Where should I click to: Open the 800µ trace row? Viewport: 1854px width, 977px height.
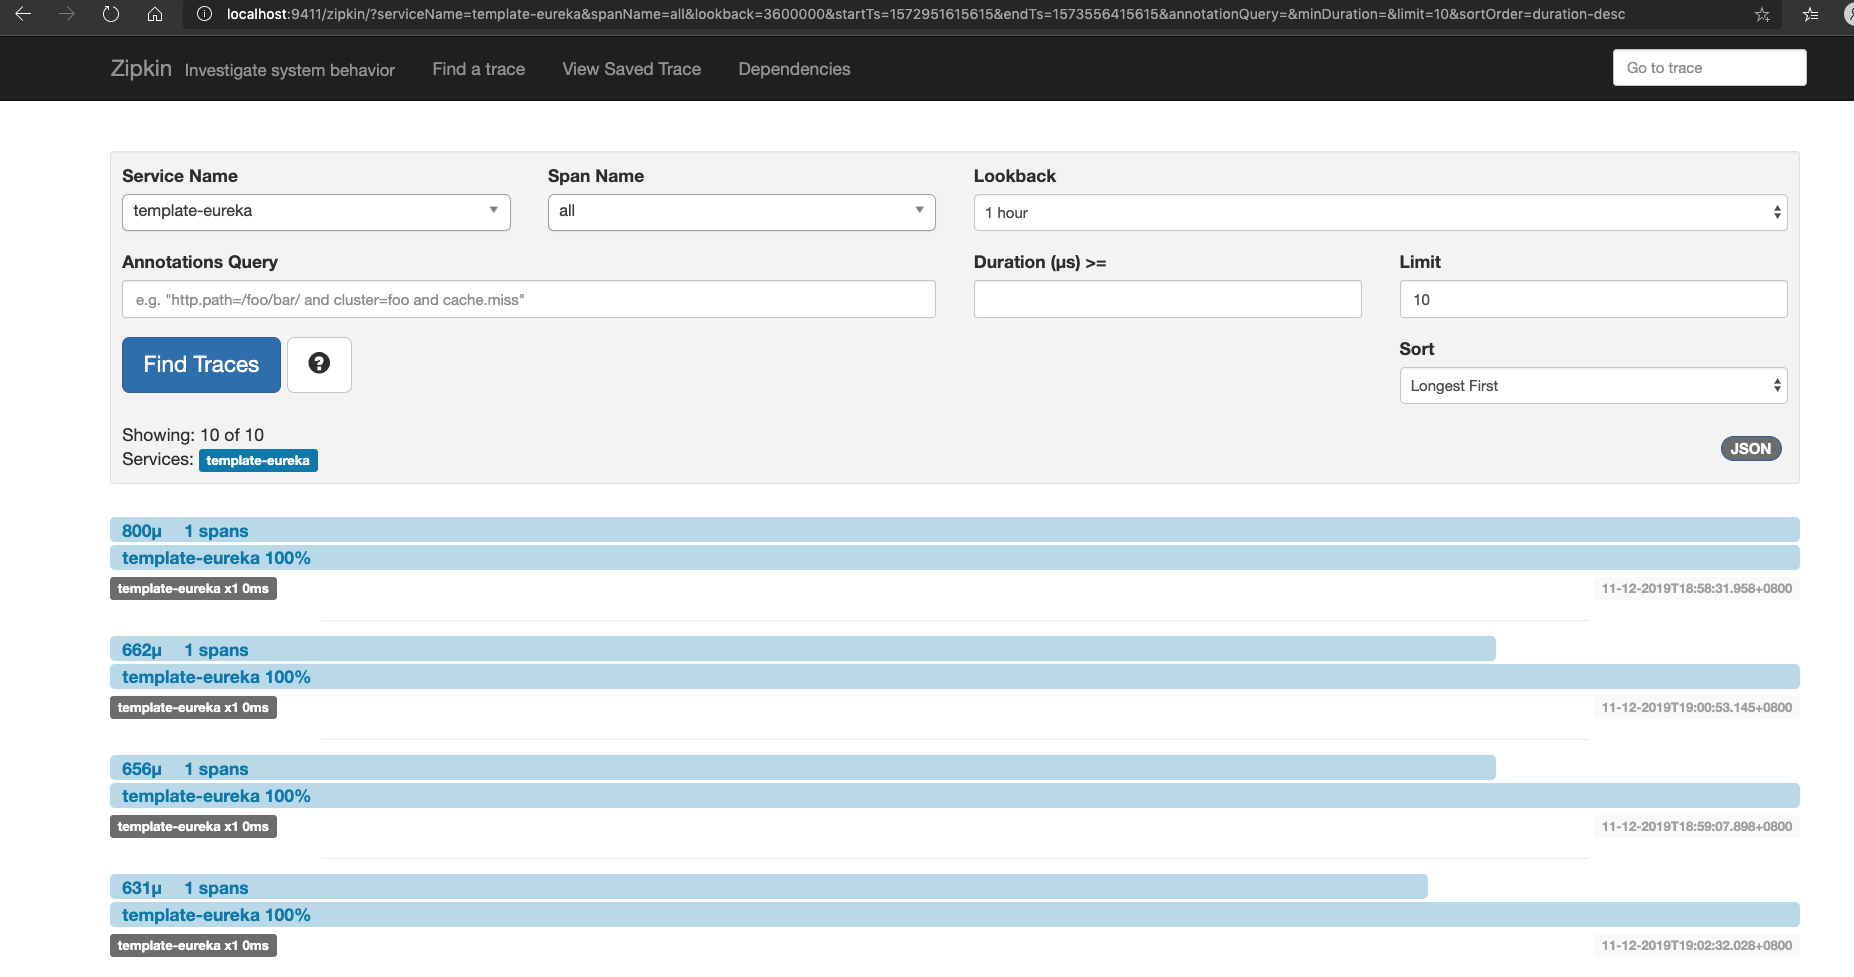pyautogui.click(x=954, y=530)
